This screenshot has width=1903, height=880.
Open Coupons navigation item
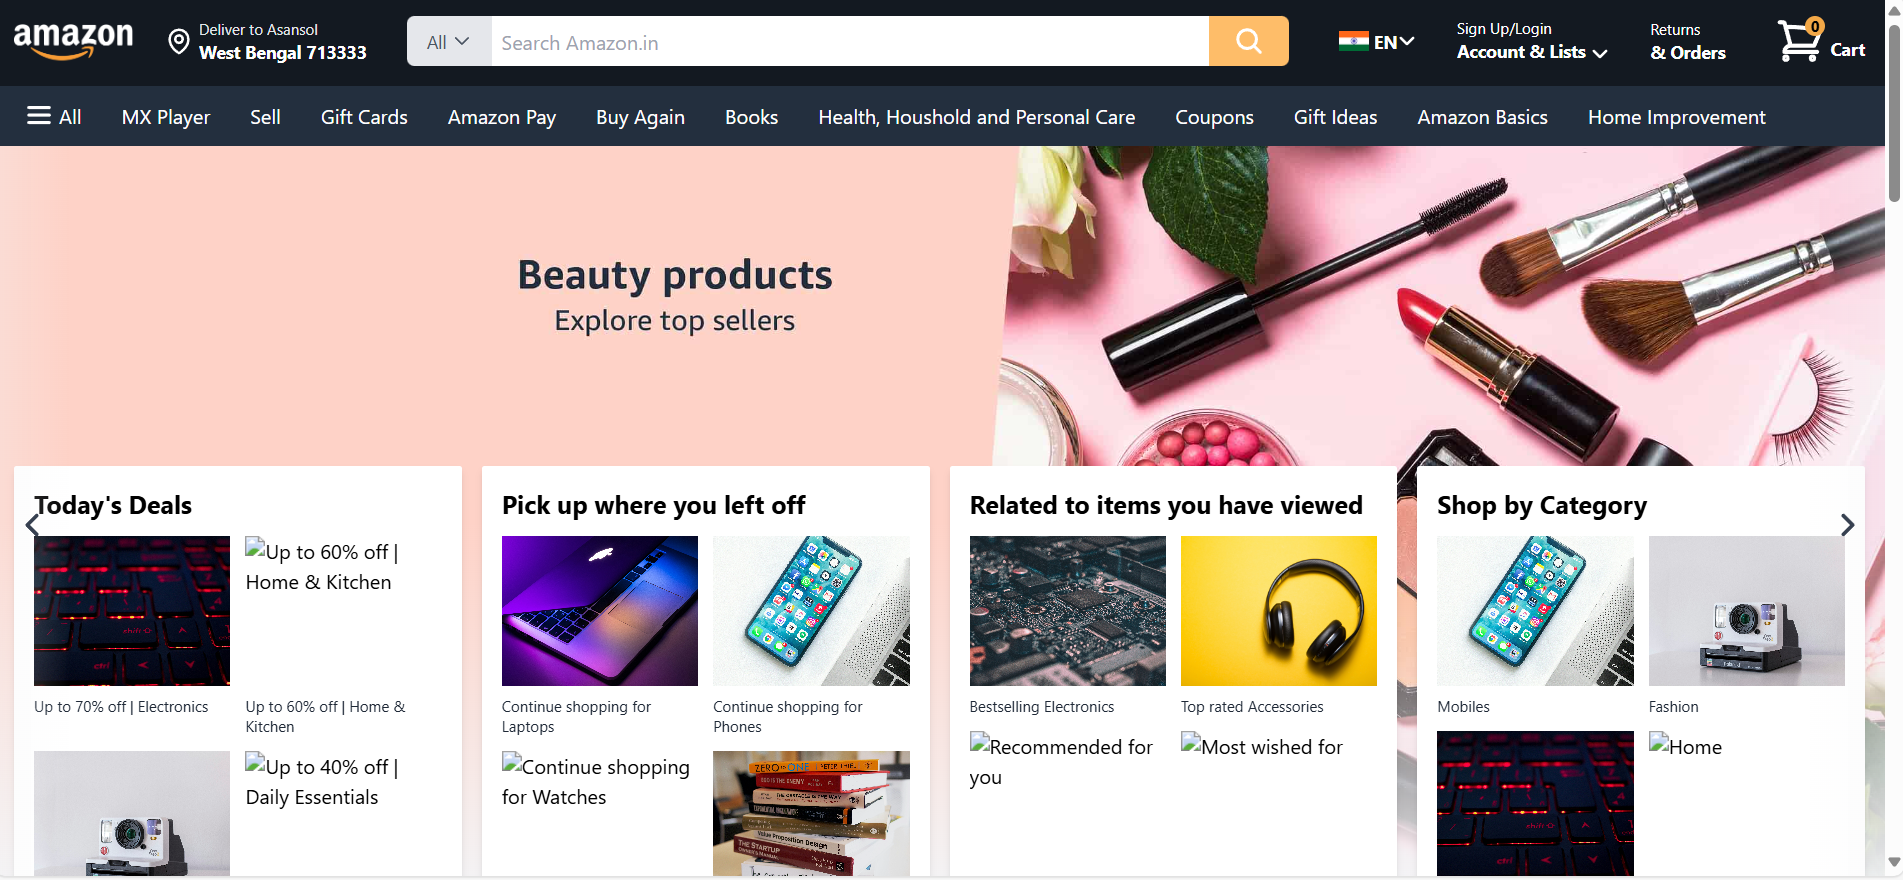tap(1214, 117)
